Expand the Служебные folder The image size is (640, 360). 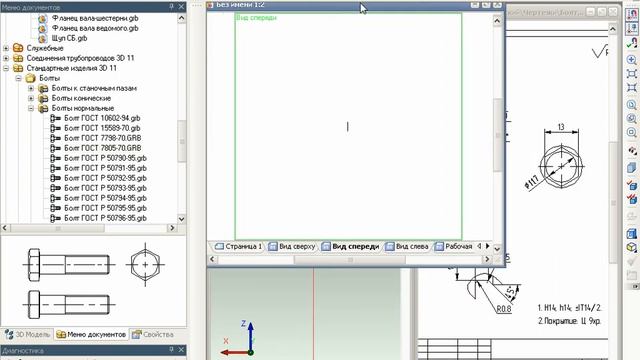pyautogui.click(x=6, y=48)
